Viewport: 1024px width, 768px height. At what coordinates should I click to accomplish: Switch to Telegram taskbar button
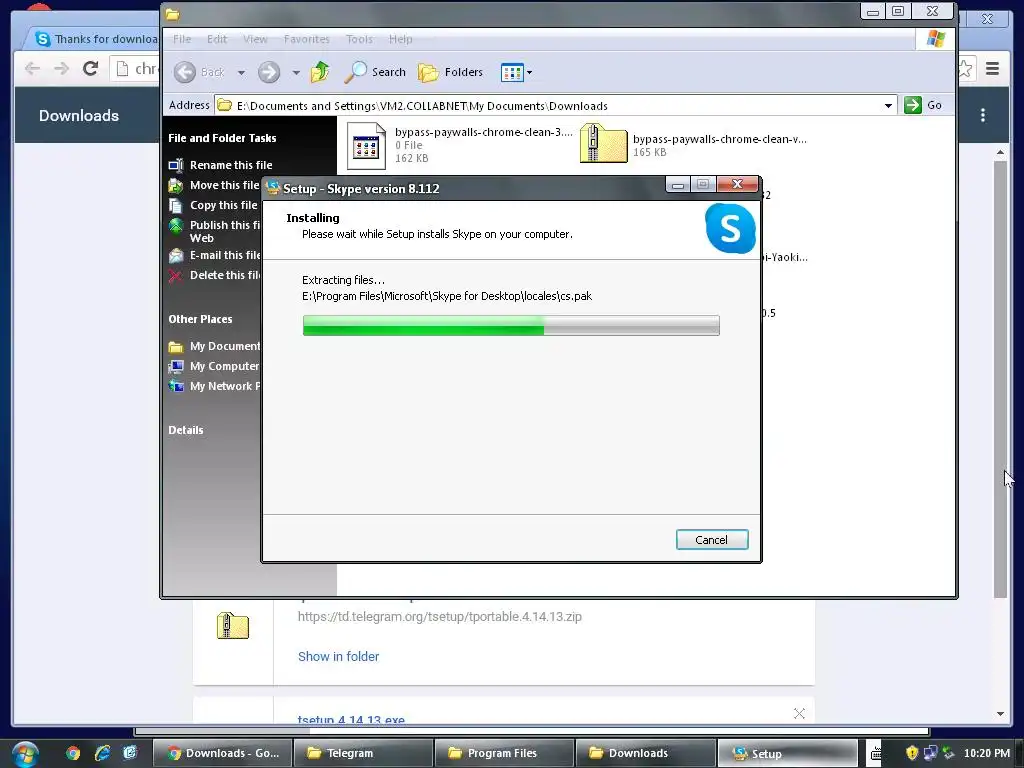tap(363, 753)
